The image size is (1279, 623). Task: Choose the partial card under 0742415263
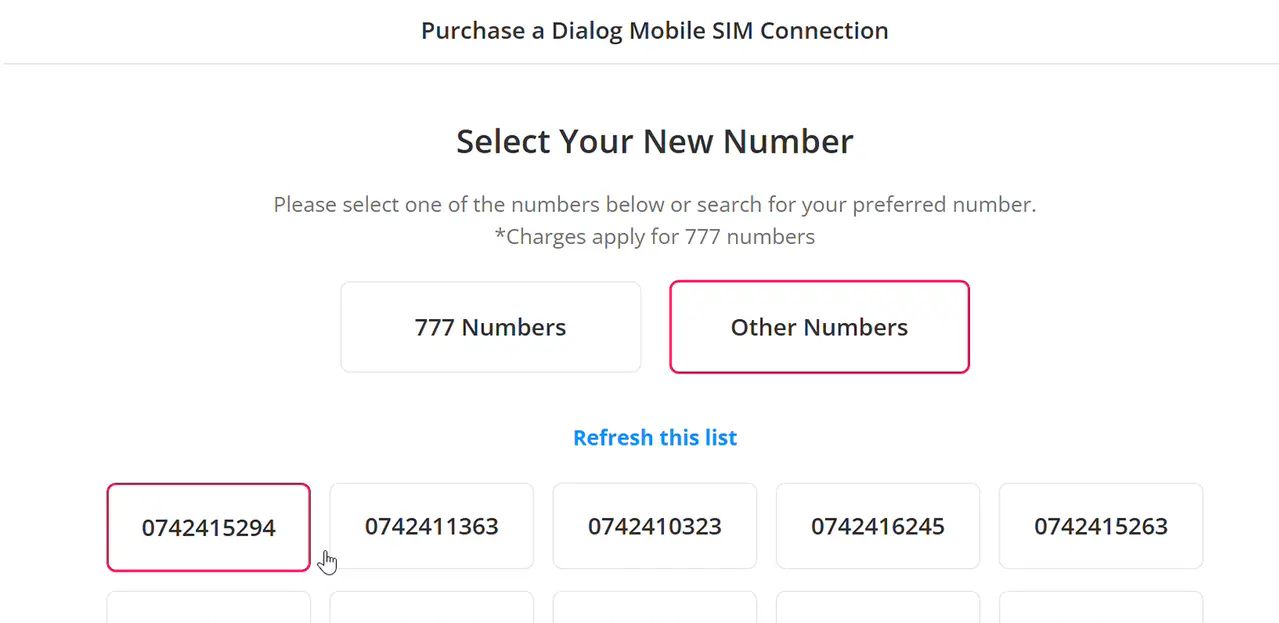click(1100, 608)
